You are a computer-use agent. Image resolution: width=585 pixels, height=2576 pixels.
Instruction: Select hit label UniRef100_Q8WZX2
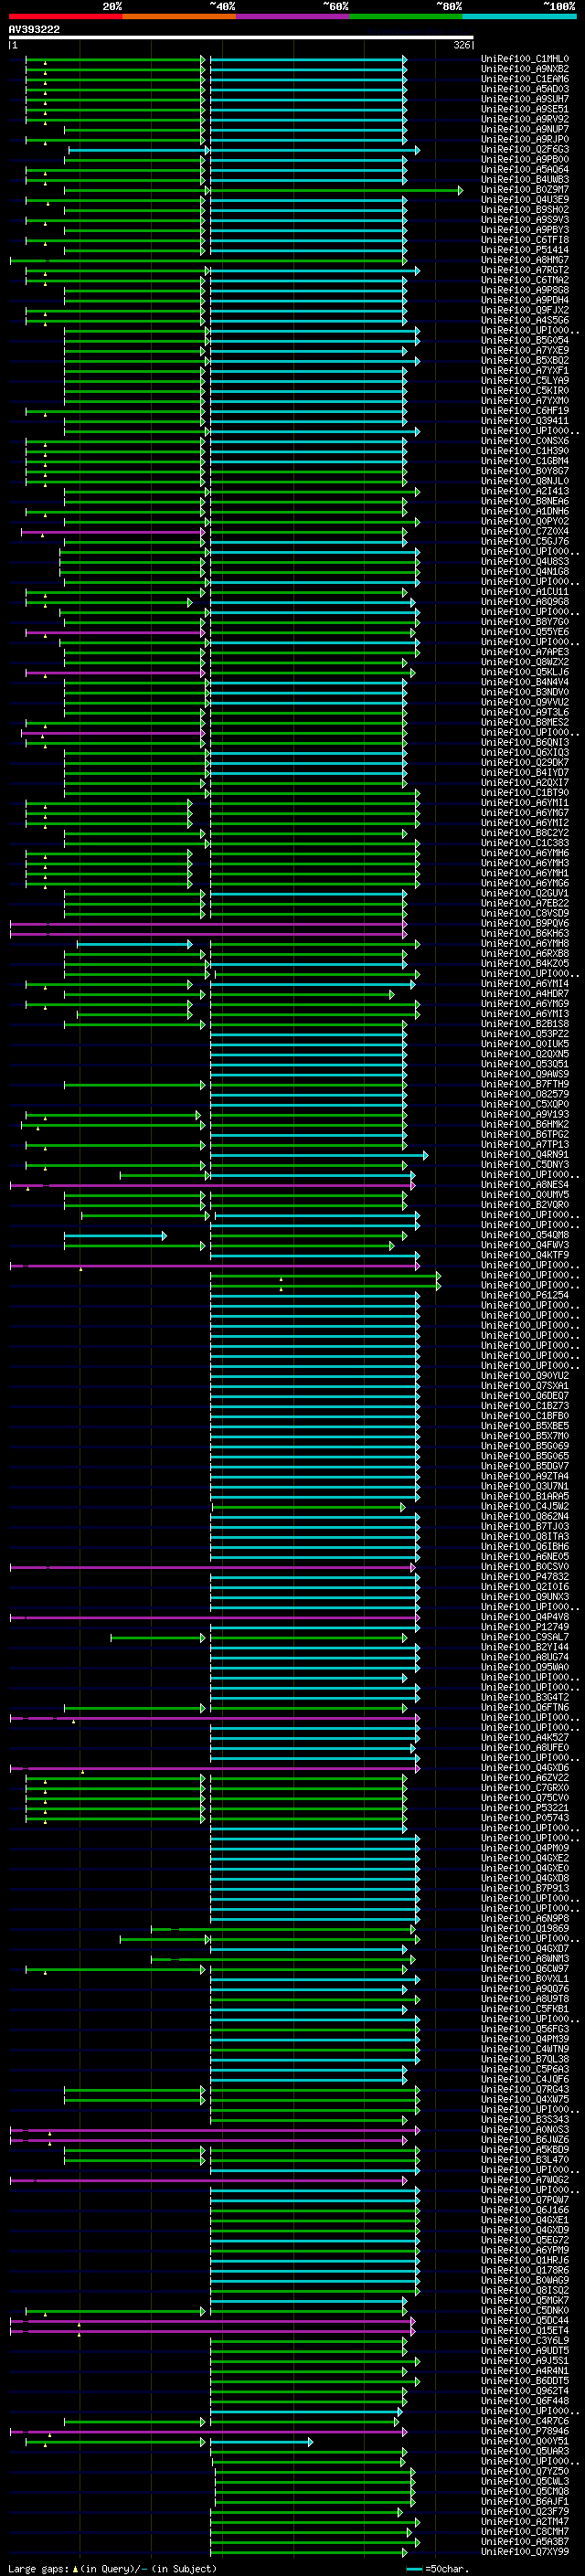(525, 663)
